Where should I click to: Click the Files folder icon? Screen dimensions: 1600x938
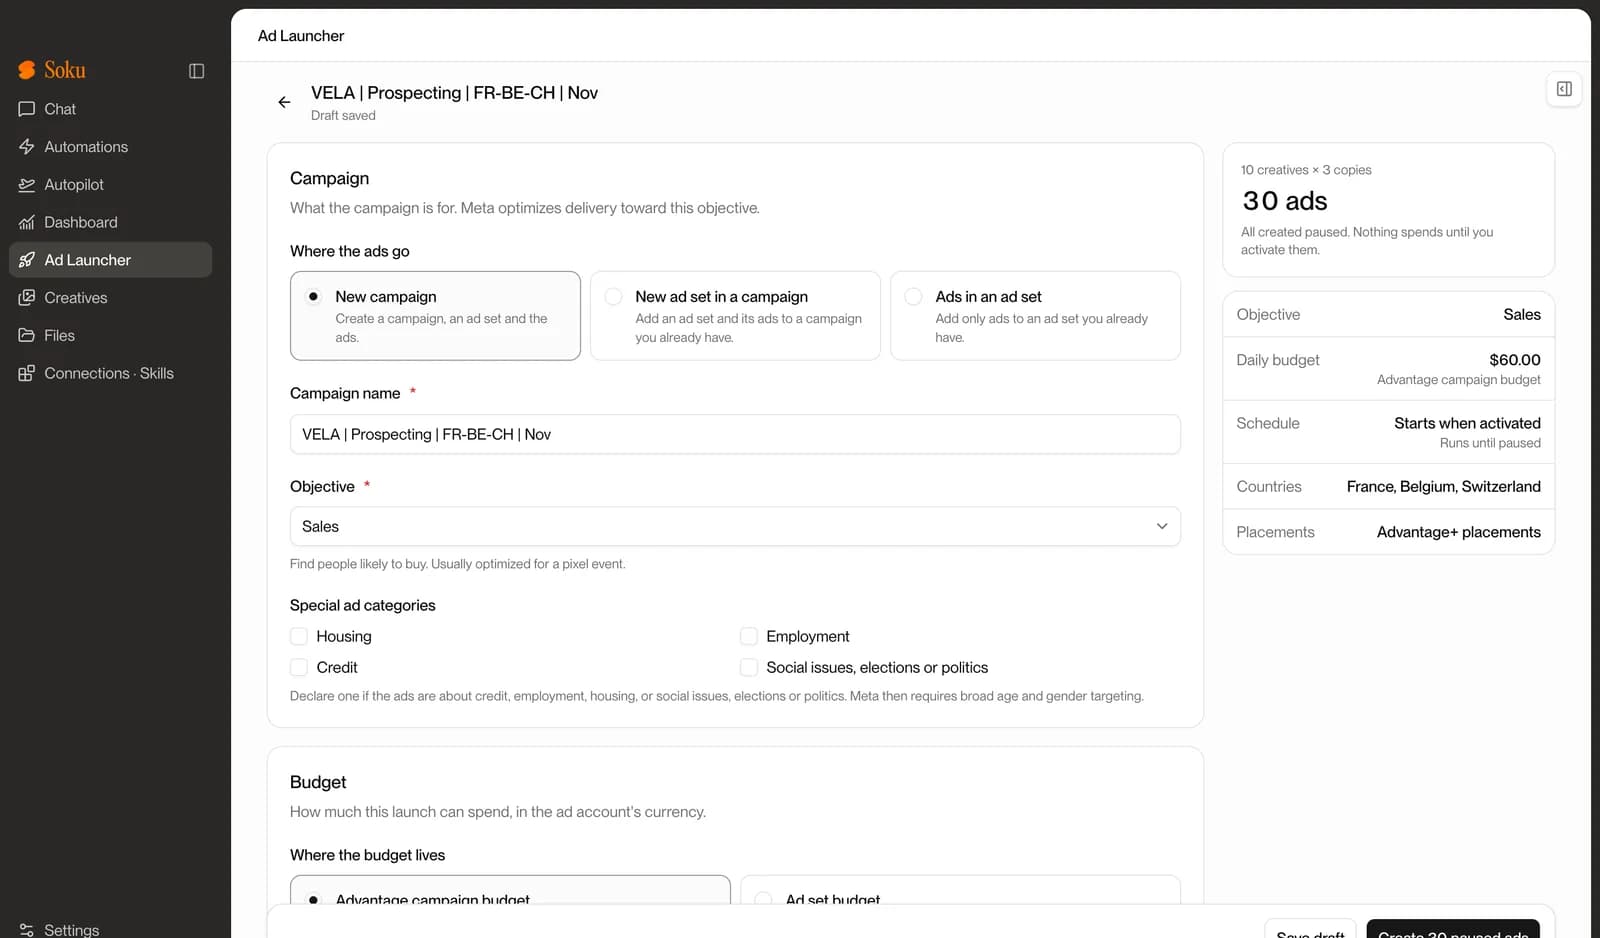pyautogui.click(x=27, y=336)
